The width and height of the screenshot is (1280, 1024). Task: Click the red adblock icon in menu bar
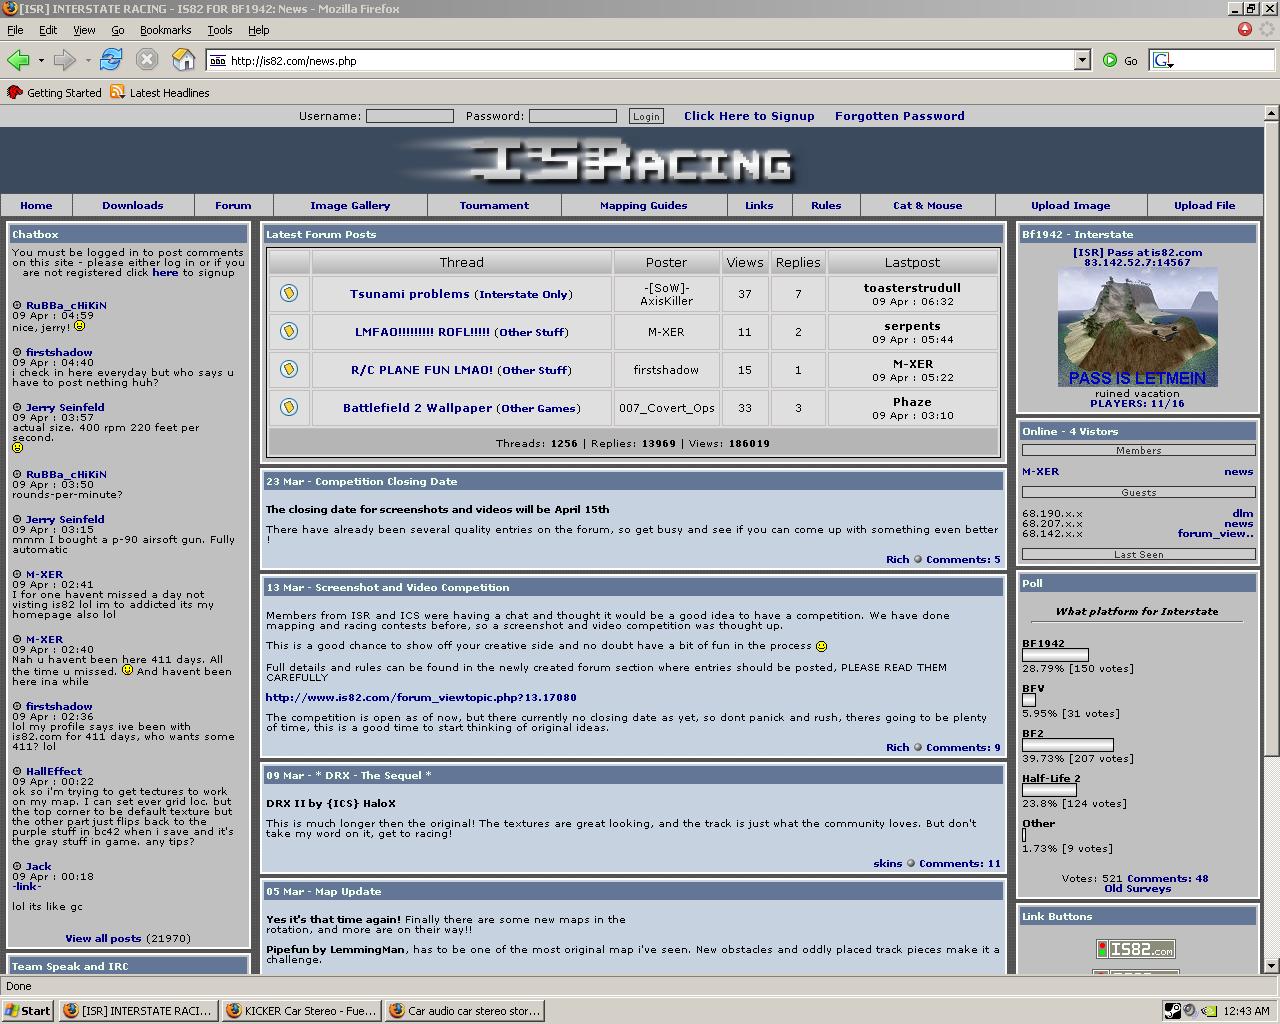pos(1245,29)
